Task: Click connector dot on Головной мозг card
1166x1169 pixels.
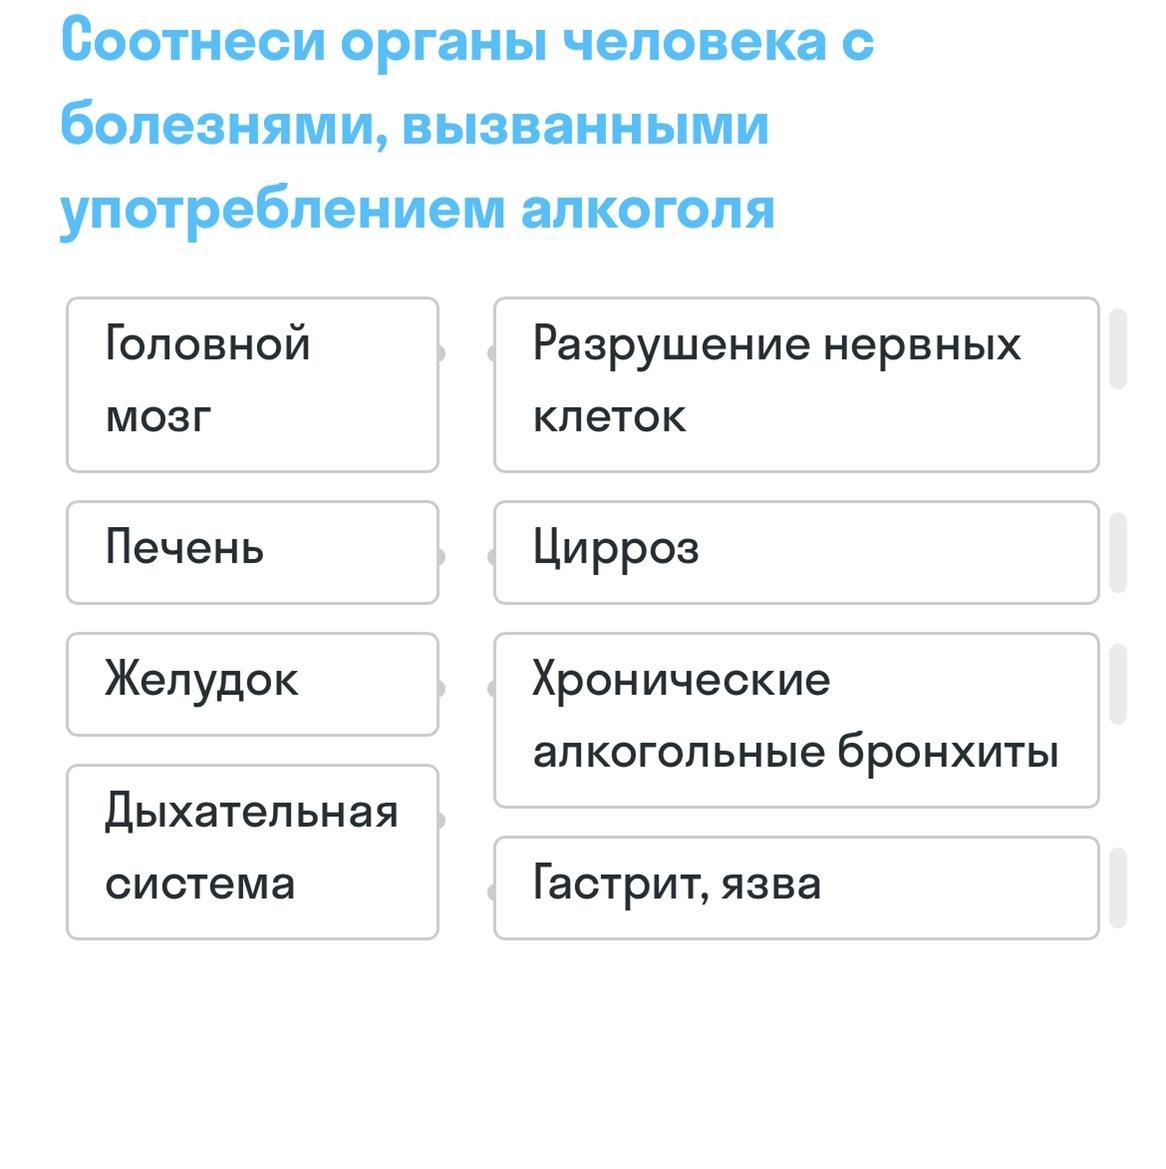Action: [439, 352]
